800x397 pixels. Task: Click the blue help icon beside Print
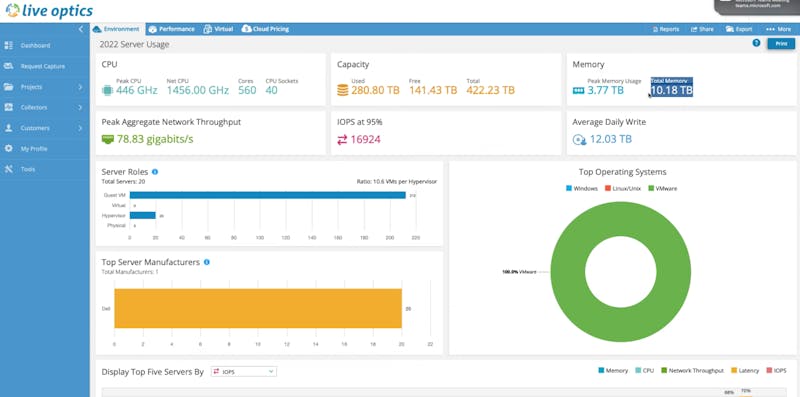[x=756, y=43]
